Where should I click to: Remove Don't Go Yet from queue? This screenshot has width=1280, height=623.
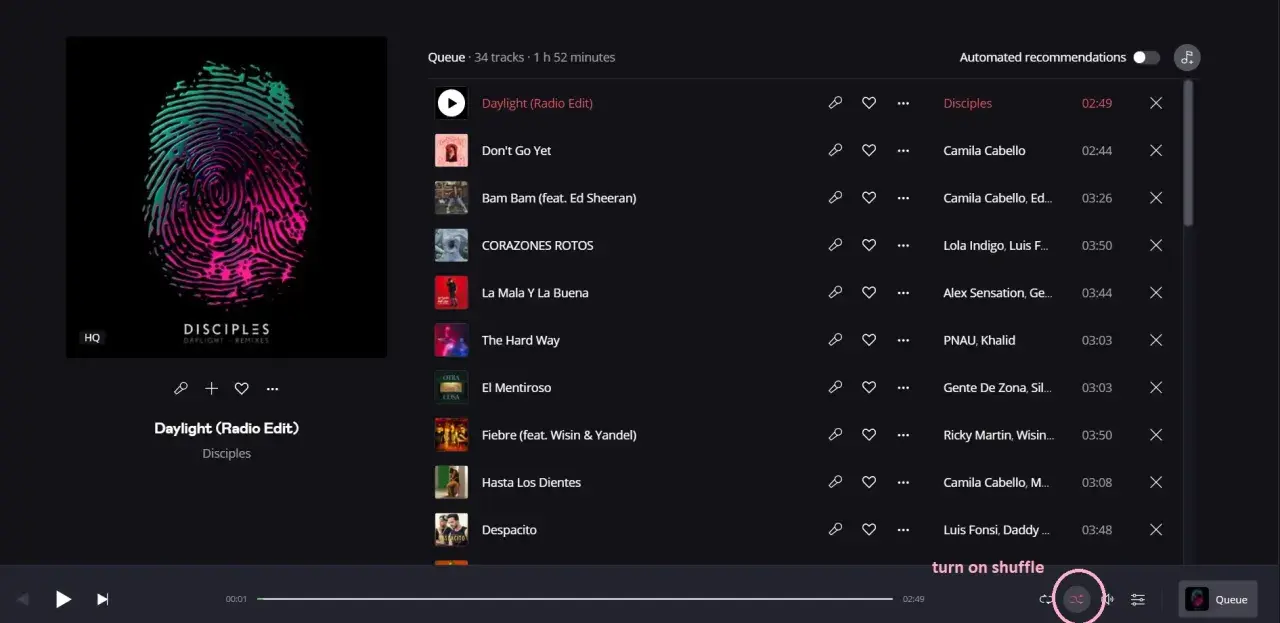(x=1156, y=150)
